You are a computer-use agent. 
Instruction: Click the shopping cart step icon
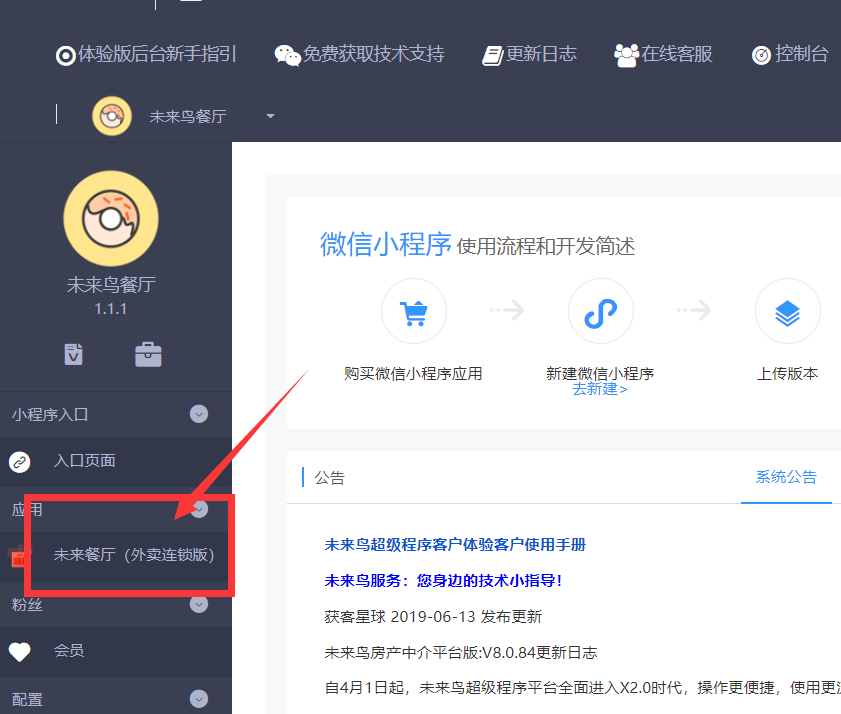414,311
